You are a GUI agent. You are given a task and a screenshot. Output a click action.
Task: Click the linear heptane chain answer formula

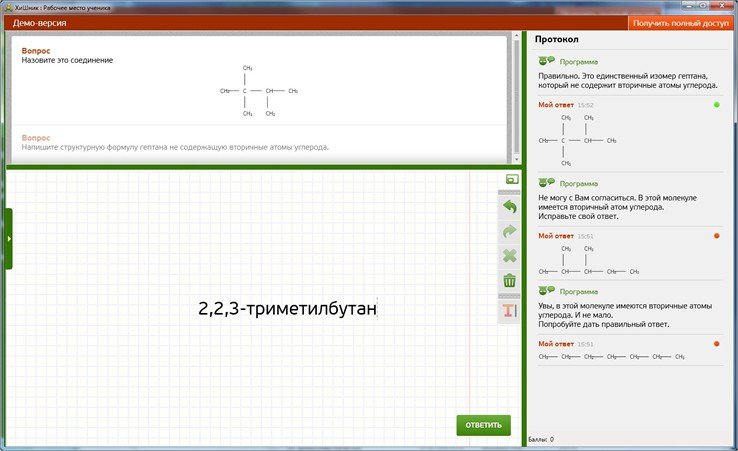click(611, 357)
